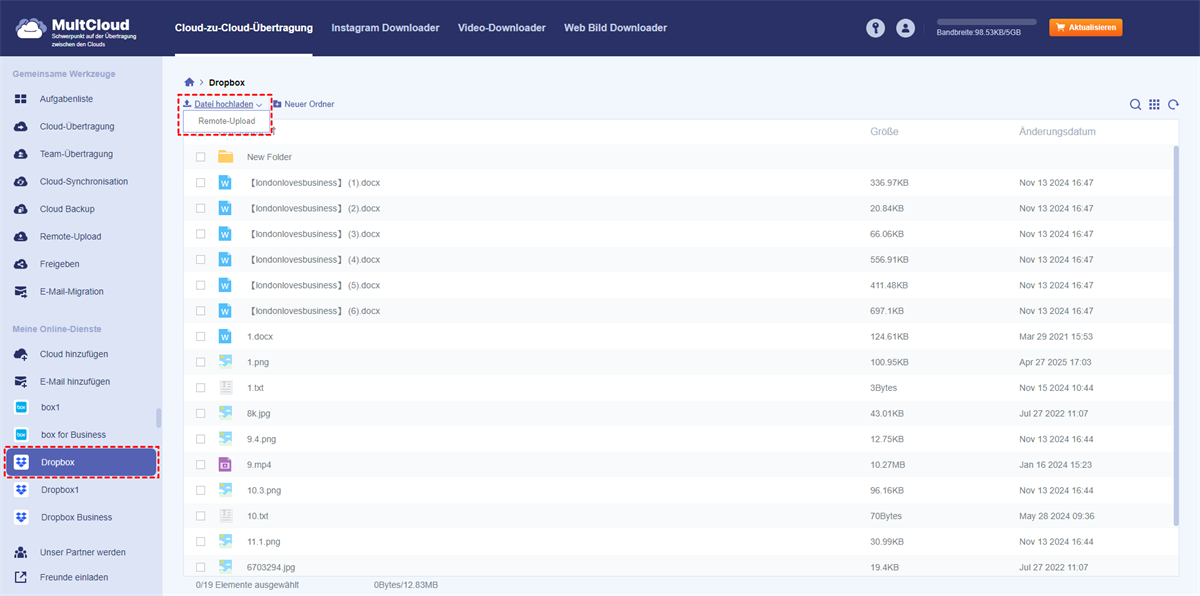The height and width of the screenshot is (596, 1200).
Task: Check the (1).docx file checkbox
Action: click(x=201, y=183)
